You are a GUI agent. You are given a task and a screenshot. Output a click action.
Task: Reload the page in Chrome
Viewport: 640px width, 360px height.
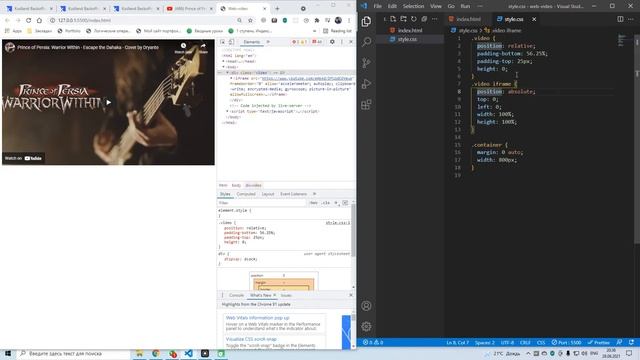(x=28, y=20)
